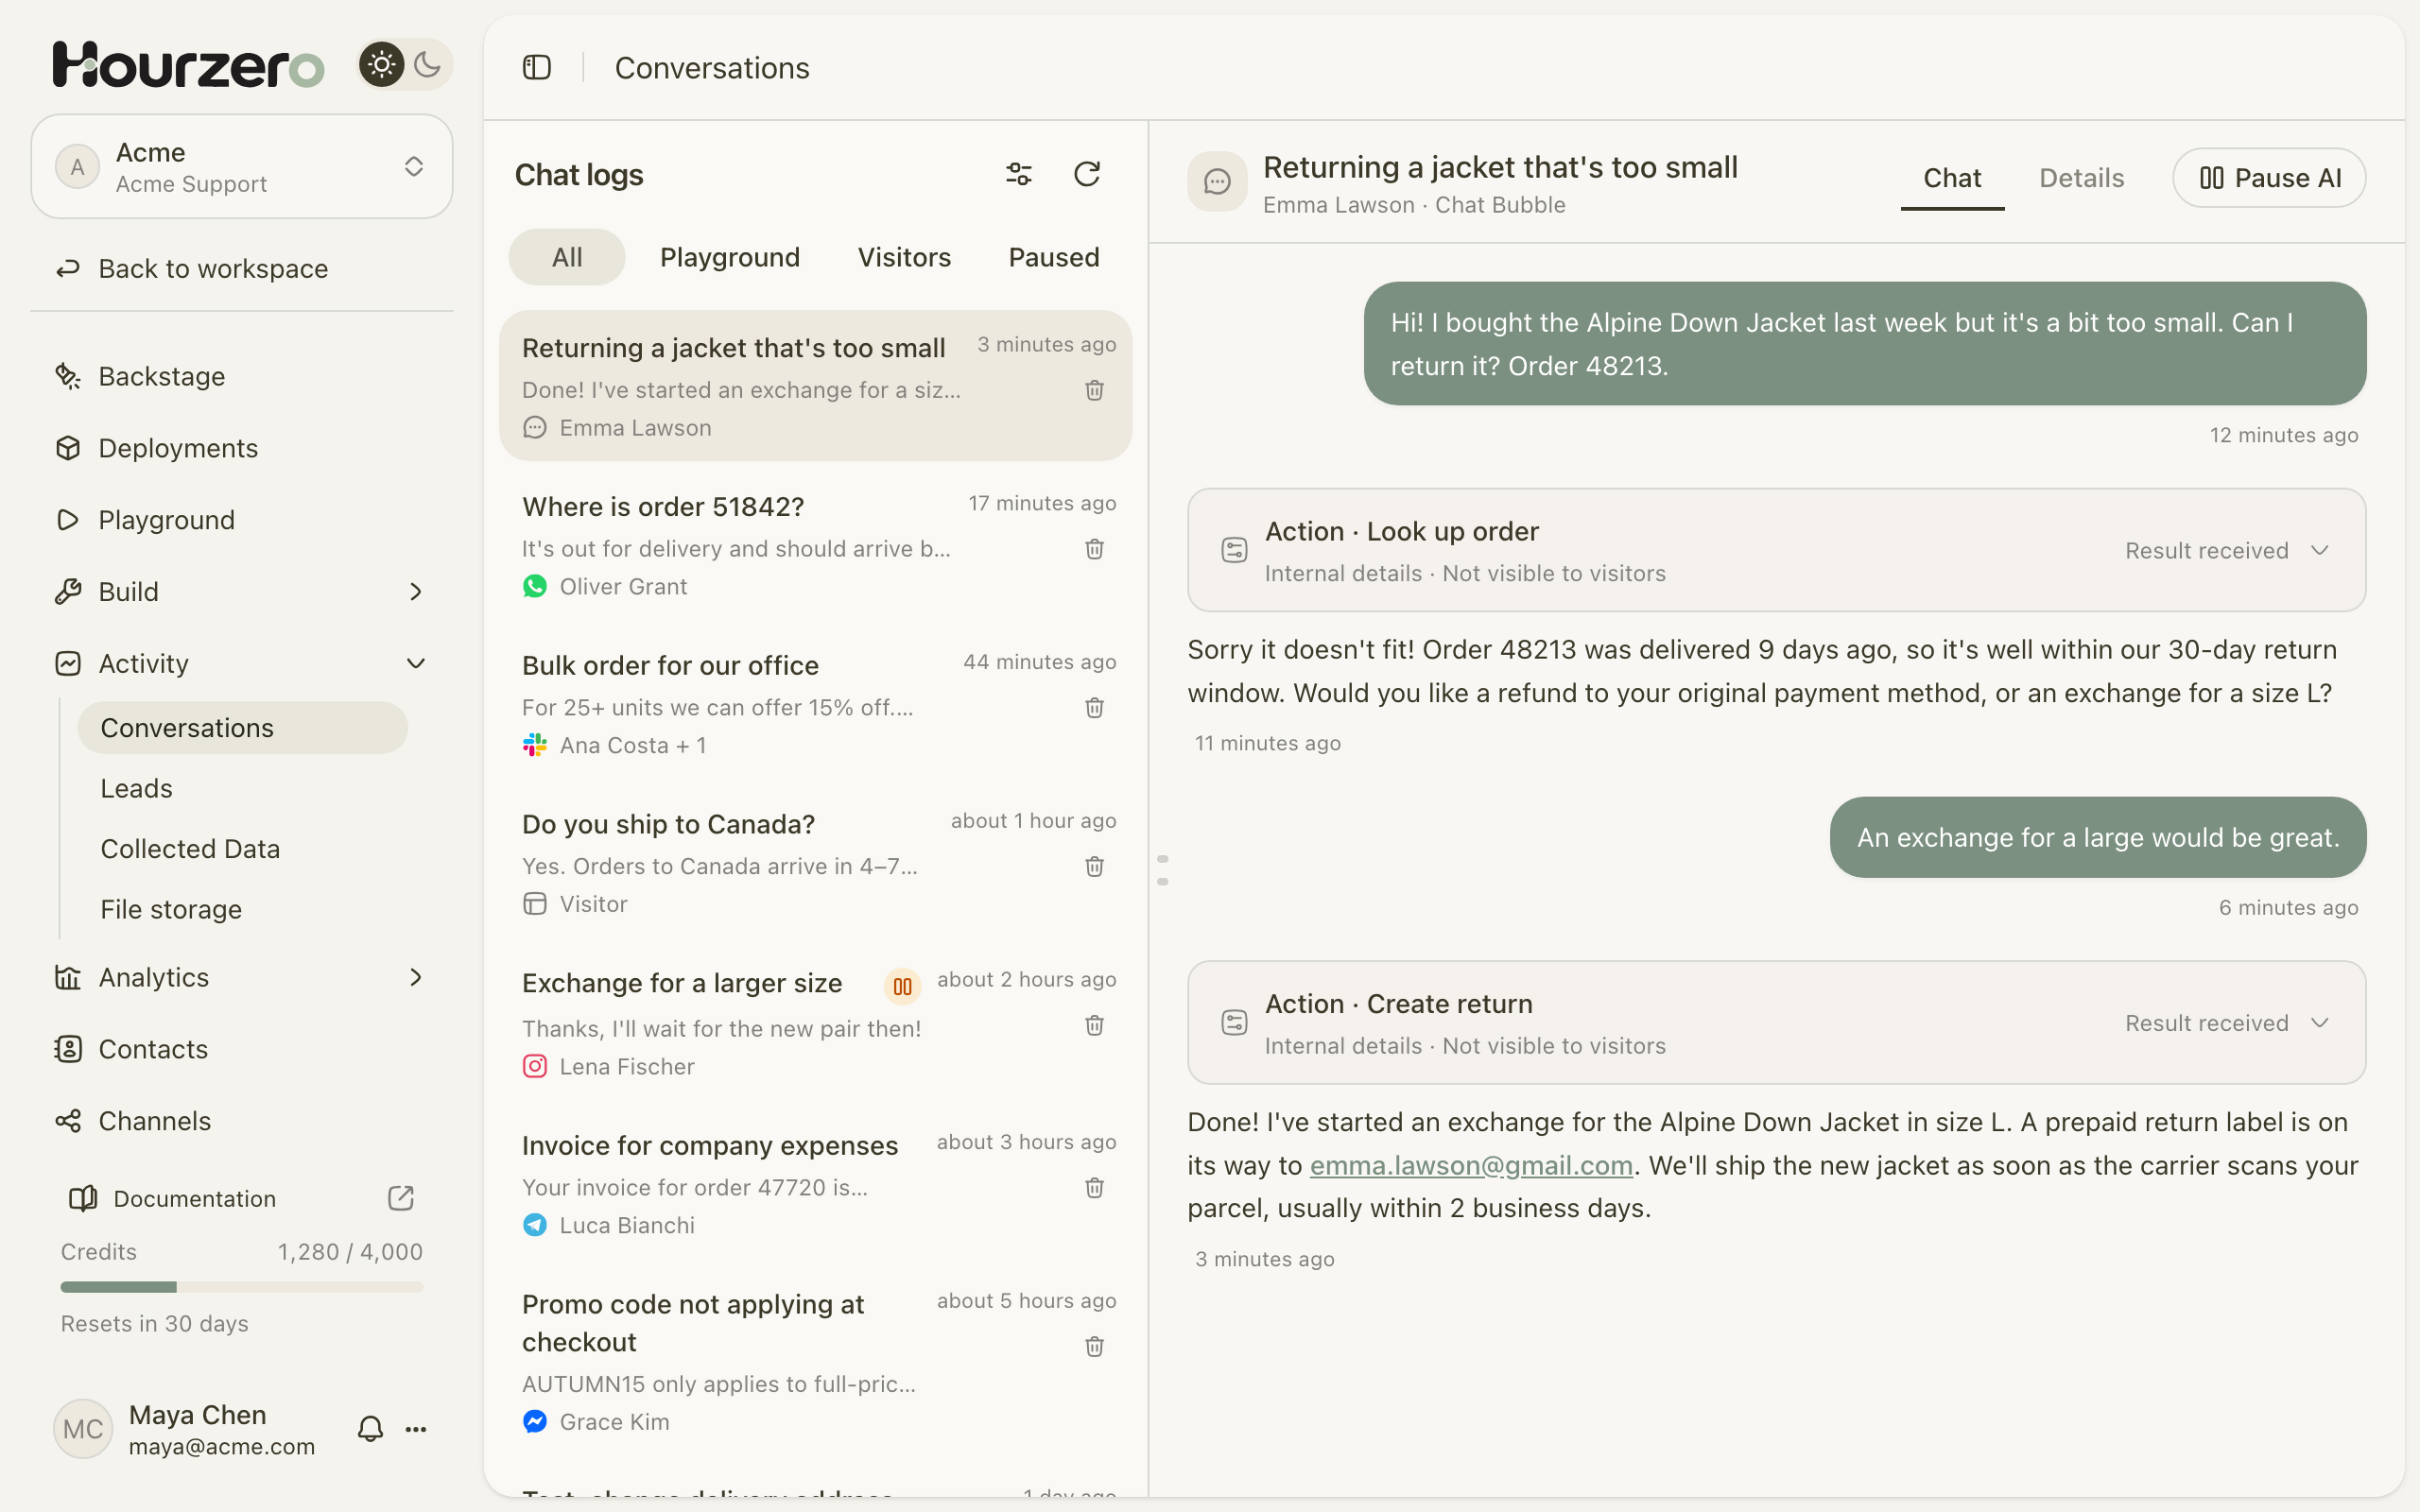Open Leads under Activity
Screen dimensions: 2420x1512
(243, 788)
